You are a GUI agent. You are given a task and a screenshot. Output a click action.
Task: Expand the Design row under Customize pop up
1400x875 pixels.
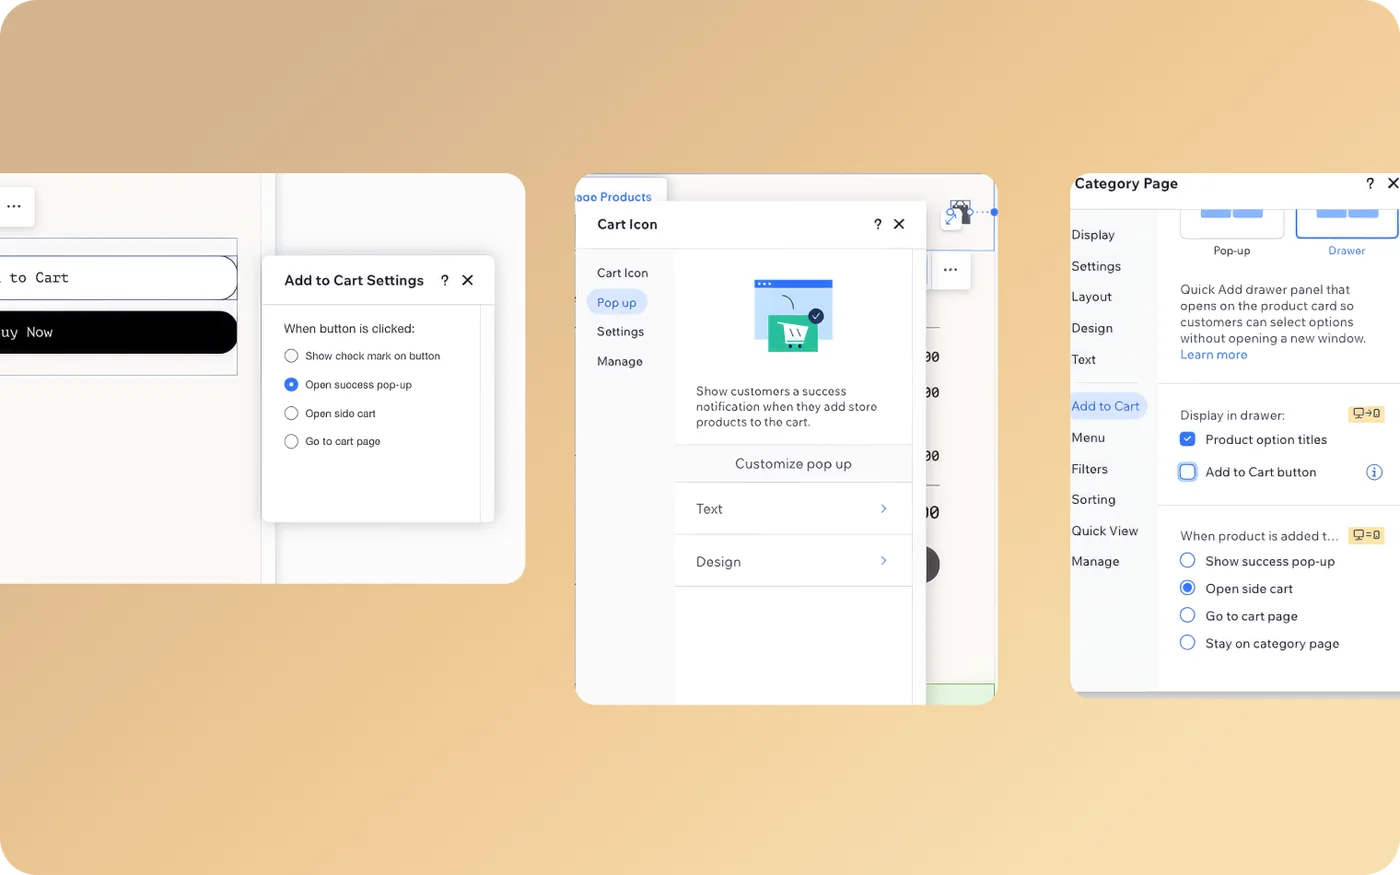pos(793,562)
